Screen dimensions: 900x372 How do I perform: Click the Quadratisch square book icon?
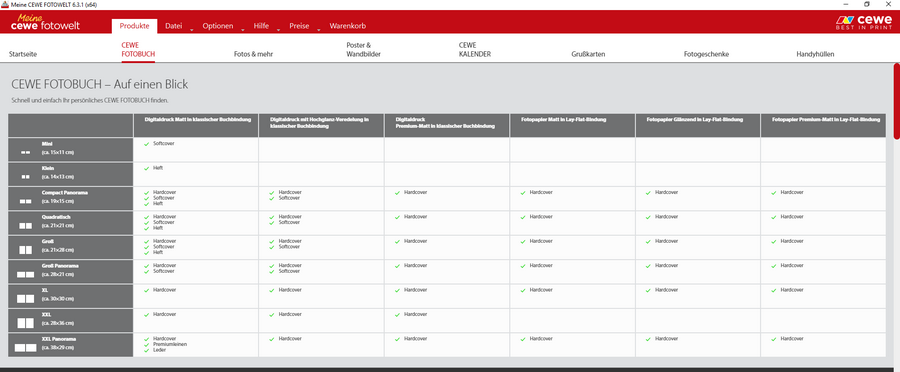pos(25,226)
